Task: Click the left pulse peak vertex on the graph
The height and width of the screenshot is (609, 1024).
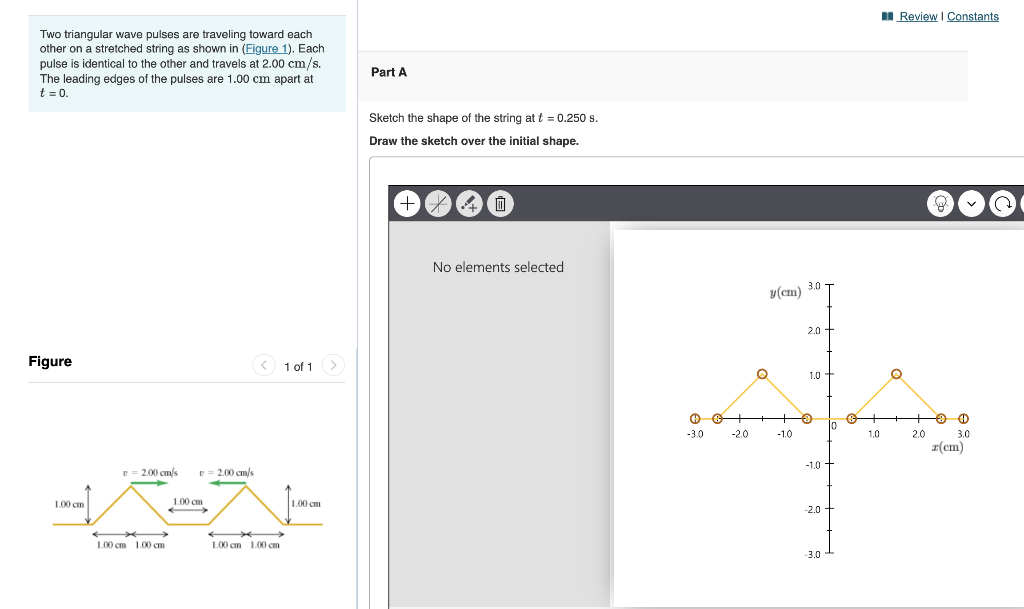Action: (x=762, y=374)
